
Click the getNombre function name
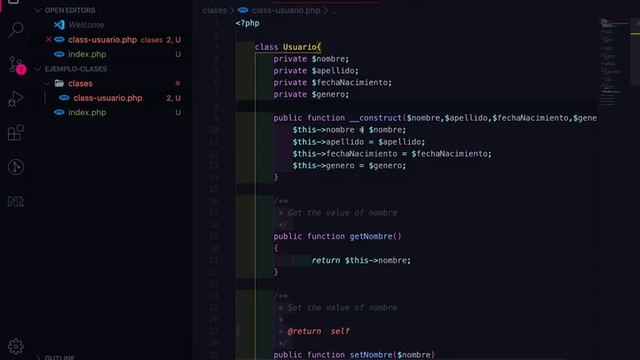(x=371, y=236)
